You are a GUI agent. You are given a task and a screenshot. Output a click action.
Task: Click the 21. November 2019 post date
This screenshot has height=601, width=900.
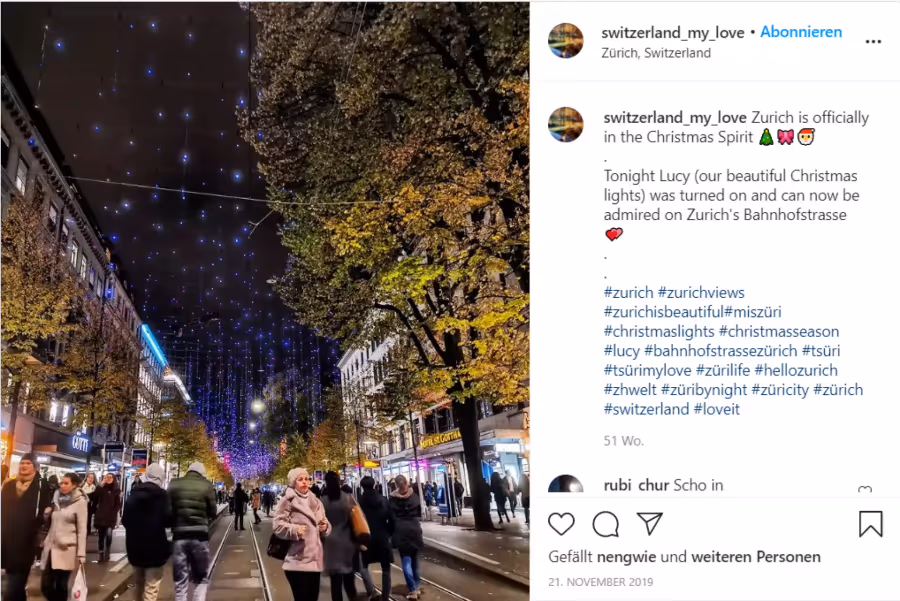pyautogui.click(x=600, y=582)
